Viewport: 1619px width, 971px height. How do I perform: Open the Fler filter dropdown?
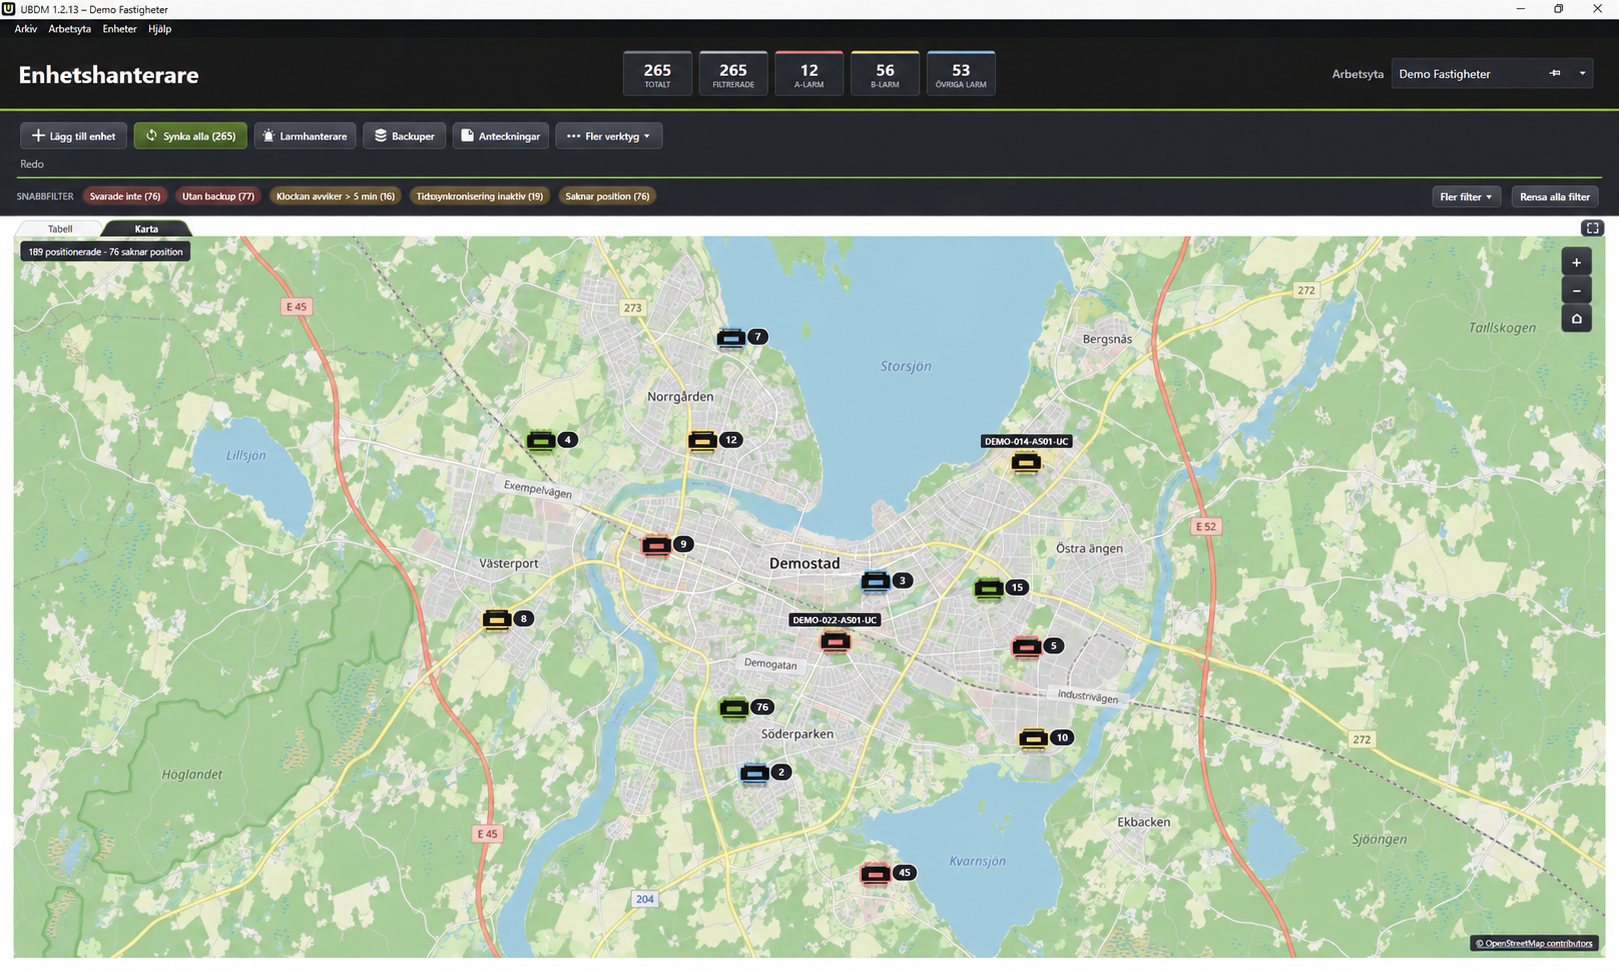pos(1466,197)
